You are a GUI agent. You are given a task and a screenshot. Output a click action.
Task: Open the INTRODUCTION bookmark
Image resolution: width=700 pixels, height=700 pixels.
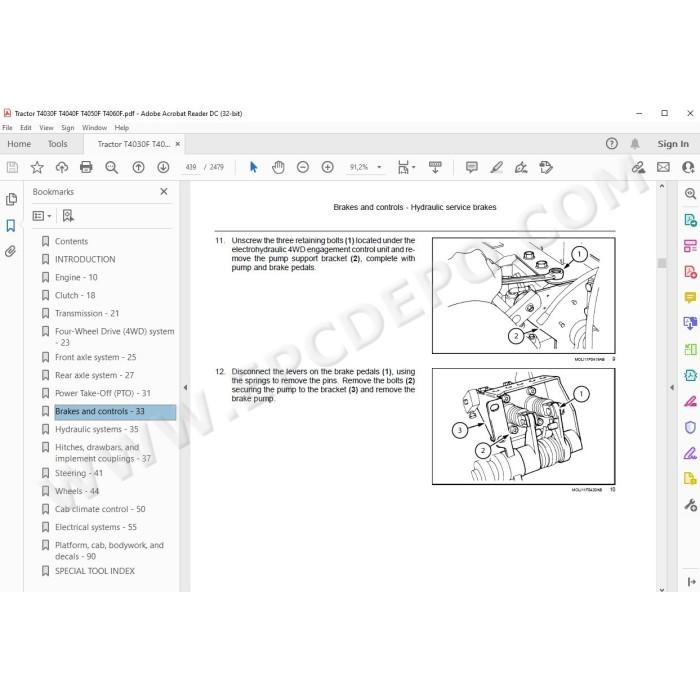pos(85,259)
